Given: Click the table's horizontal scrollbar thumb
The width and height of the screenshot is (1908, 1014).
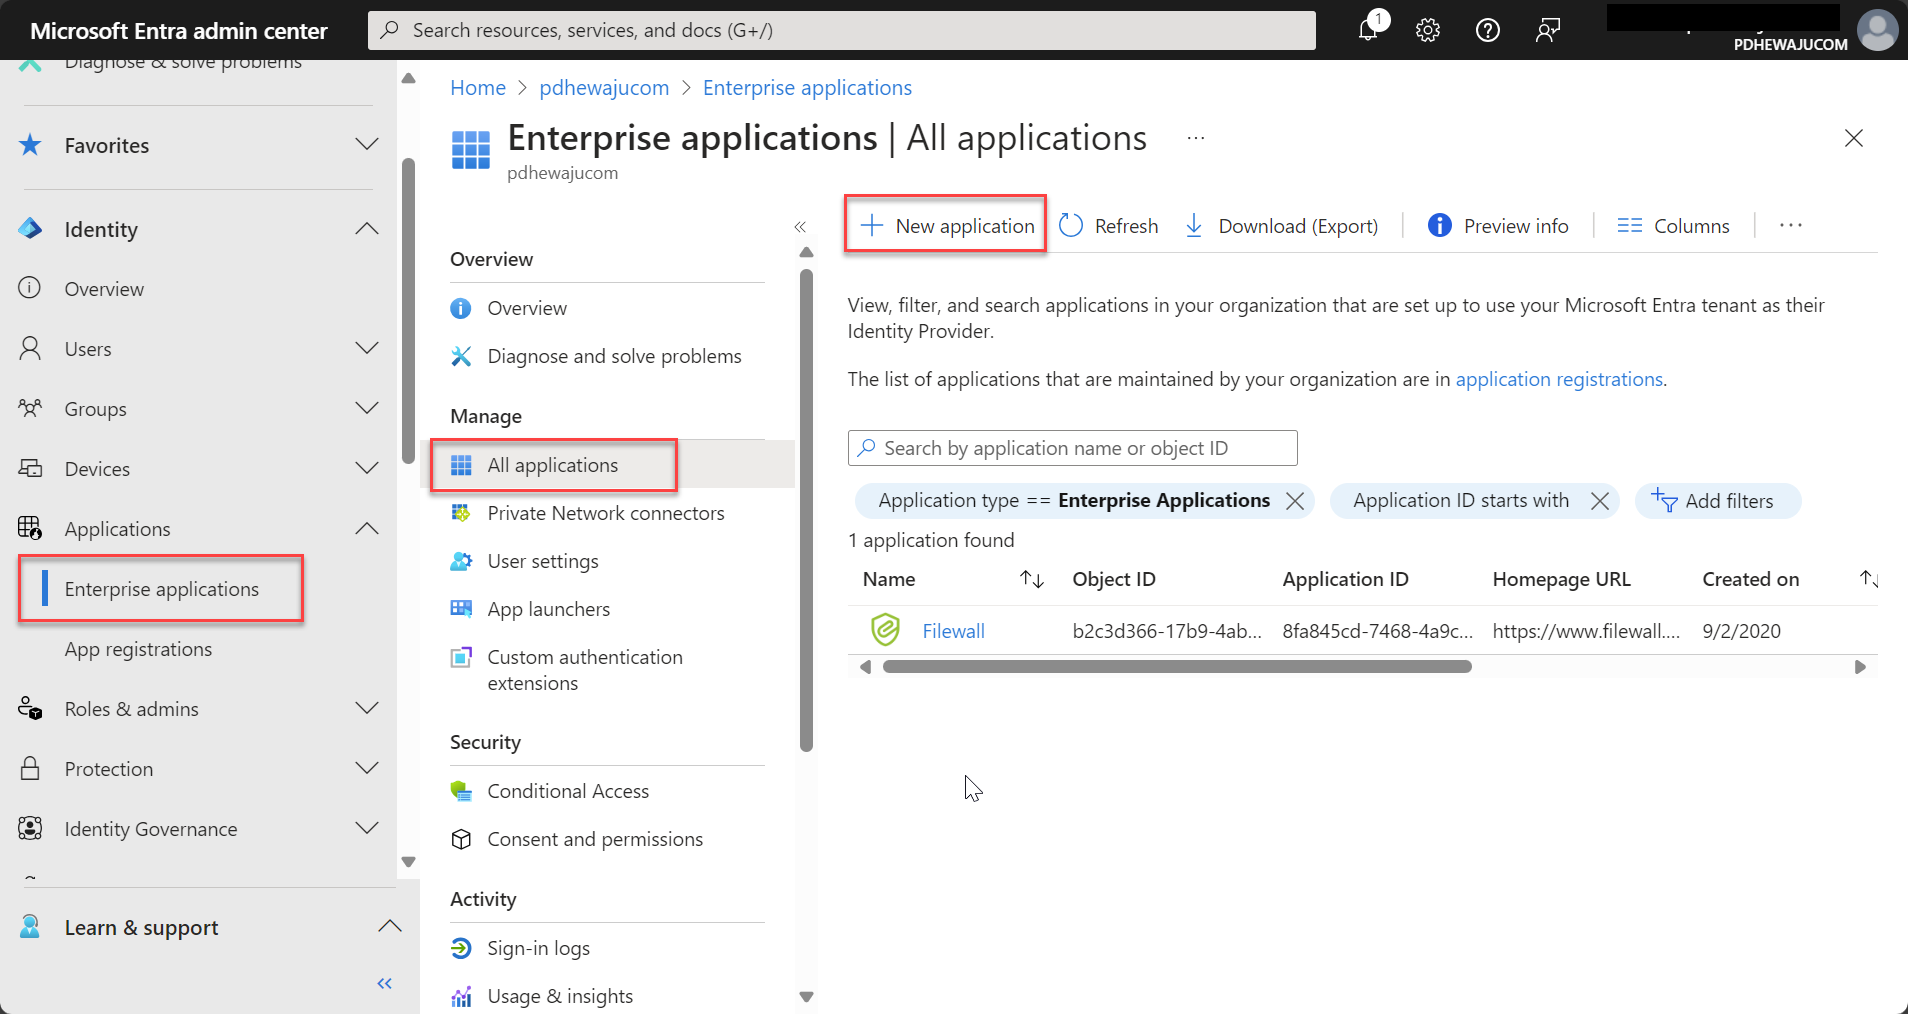Looking at the screenshot, I should [x=1177, y=667].
